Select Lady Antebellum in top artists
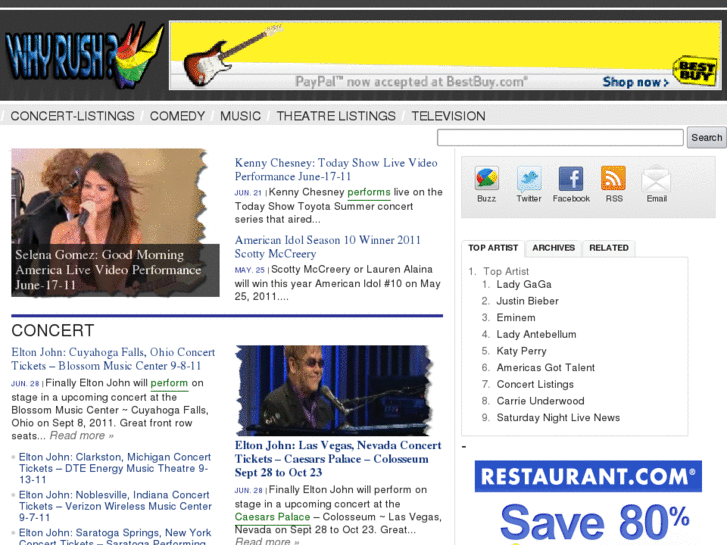 point(536,334)
